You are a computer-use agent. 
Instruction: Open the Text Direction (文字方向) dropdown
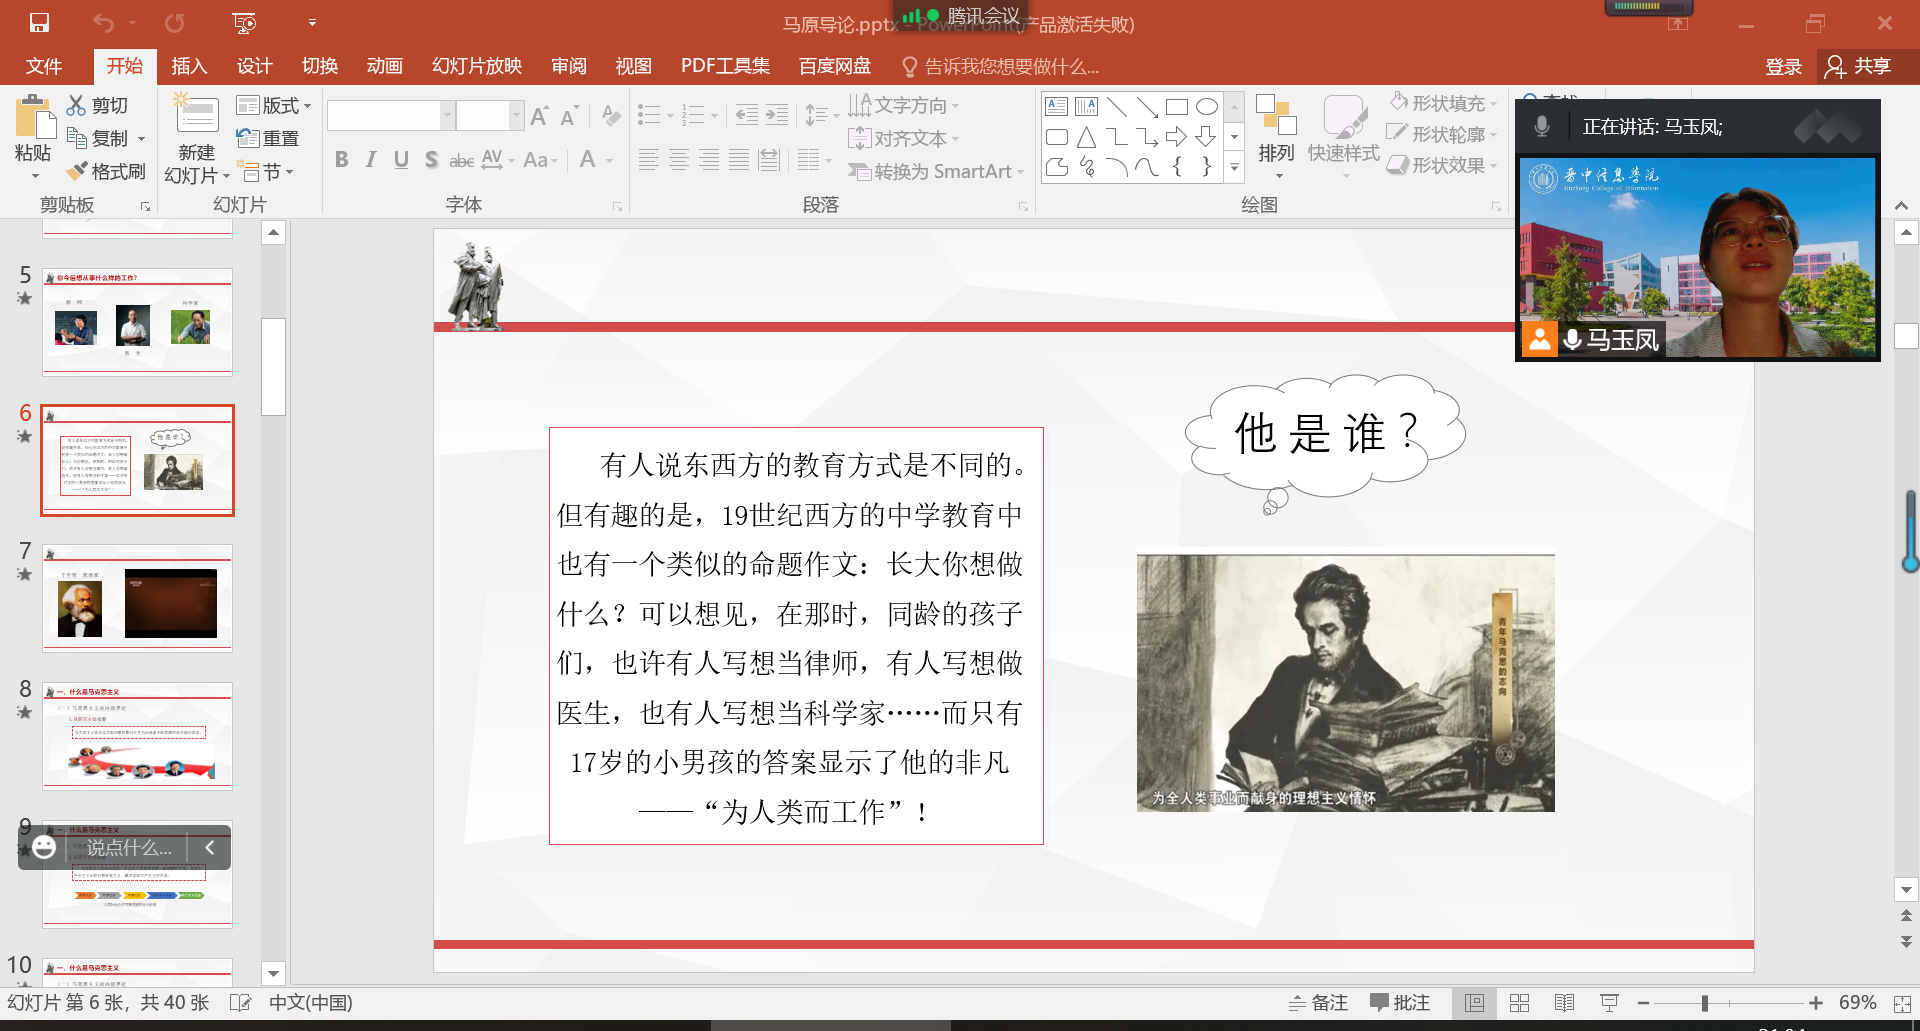tap(904, 105)
